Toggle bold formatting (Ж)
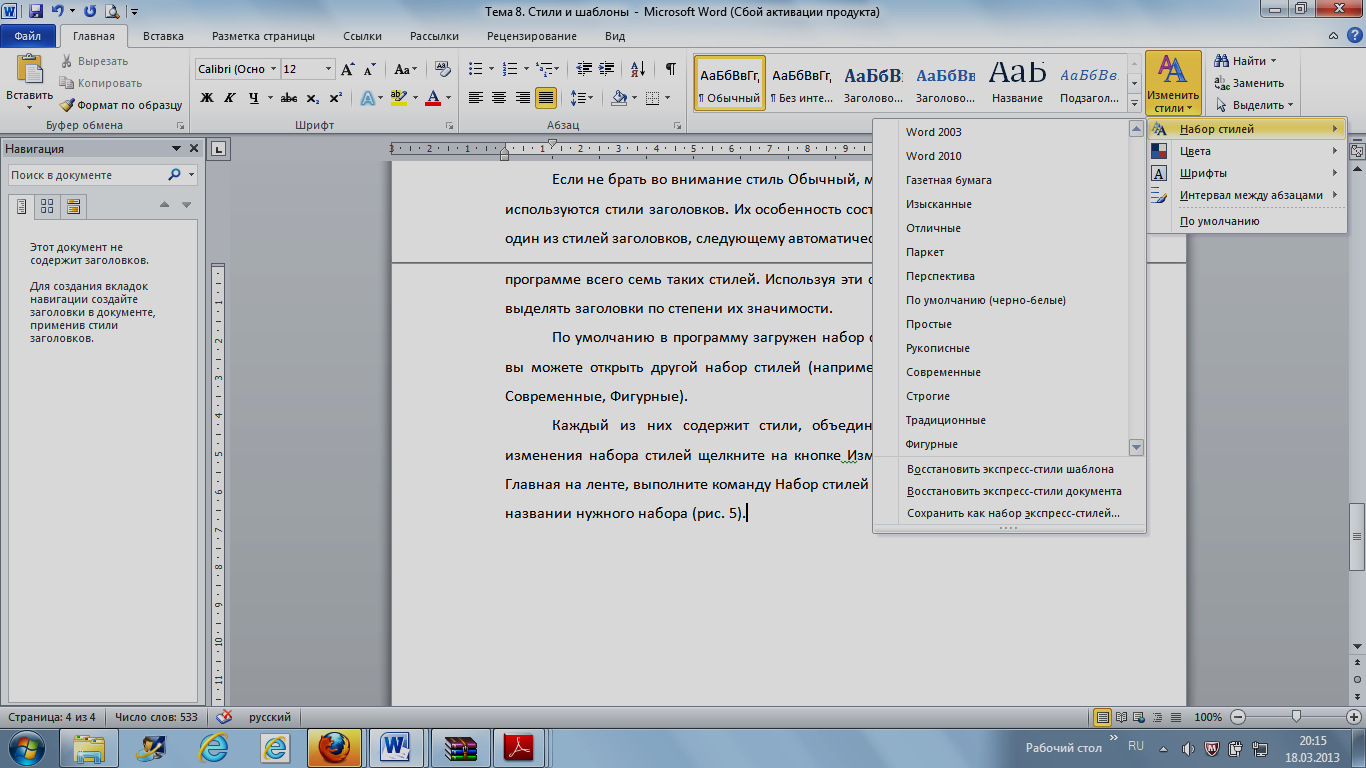 coord(207,98)
